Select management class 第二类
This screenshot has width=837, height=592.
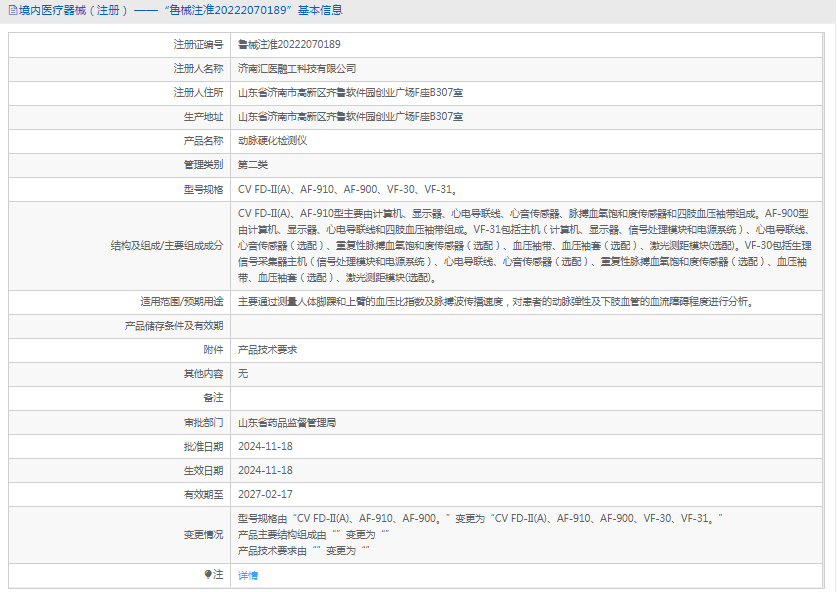[252, 165]
